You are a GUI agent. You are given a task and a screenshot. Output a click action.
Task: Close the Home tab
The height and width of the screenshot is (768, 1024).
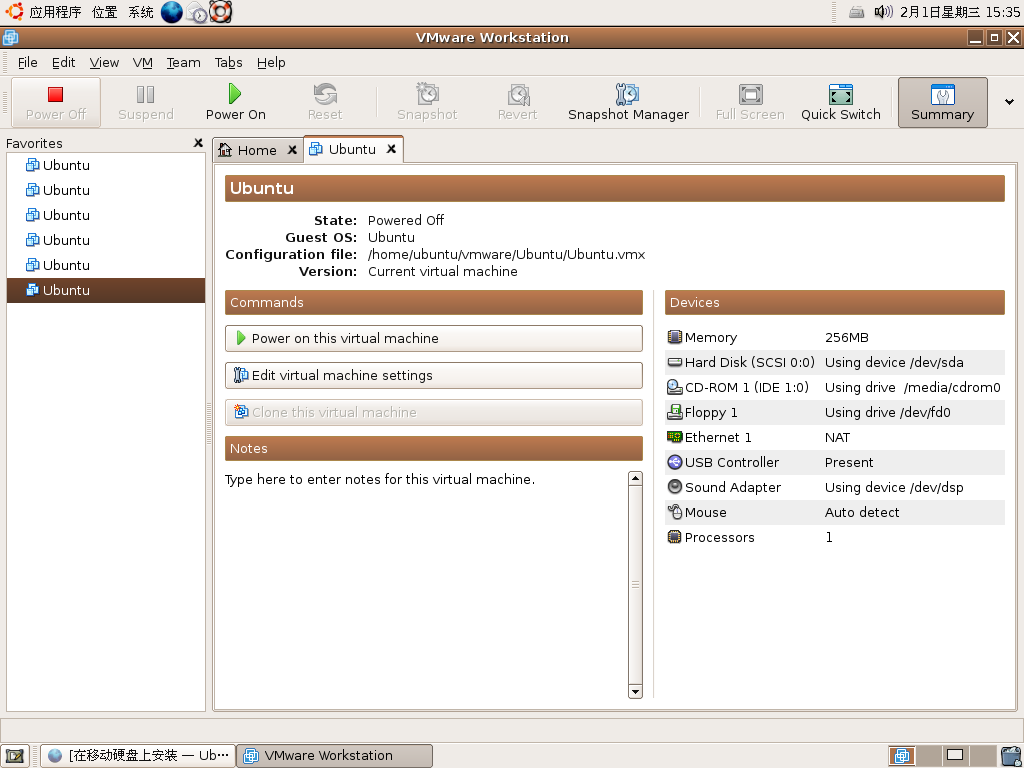click(293, 150)
